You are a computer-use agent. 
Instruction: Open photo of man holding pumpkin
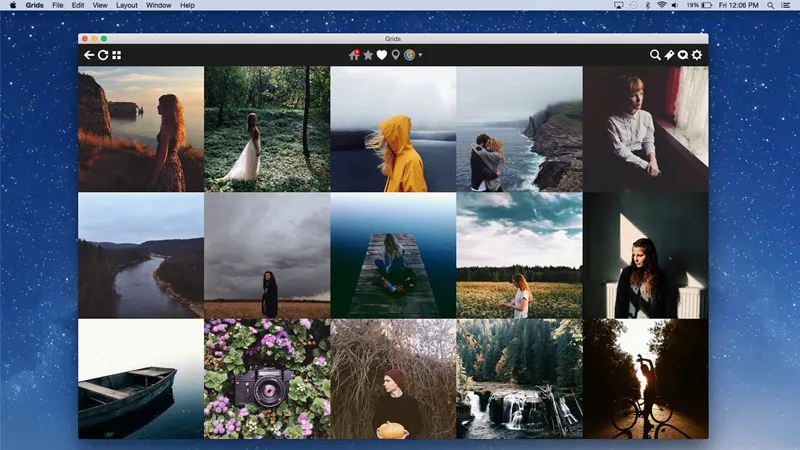[x=393, y=379]
